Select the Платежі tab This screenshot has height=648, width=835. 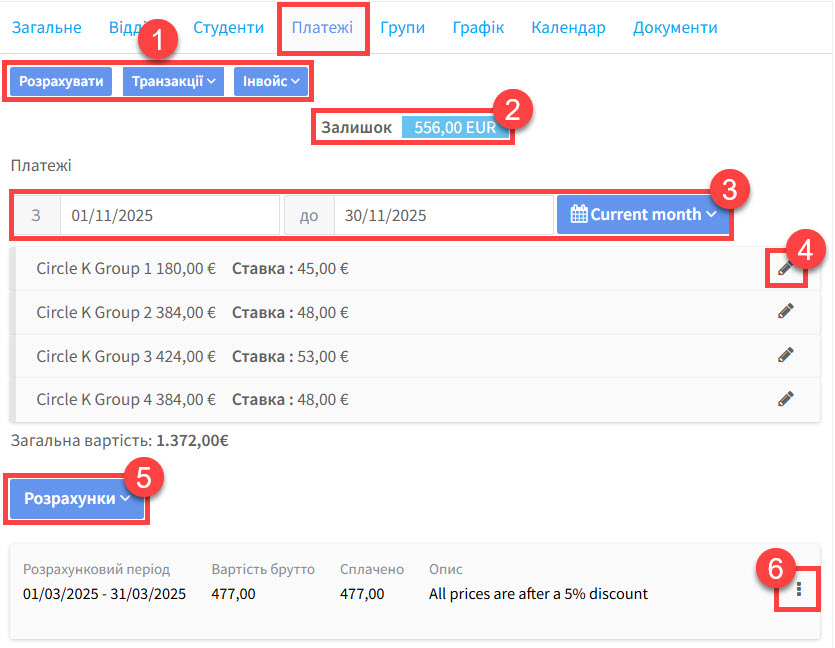(x=322, y=27)
